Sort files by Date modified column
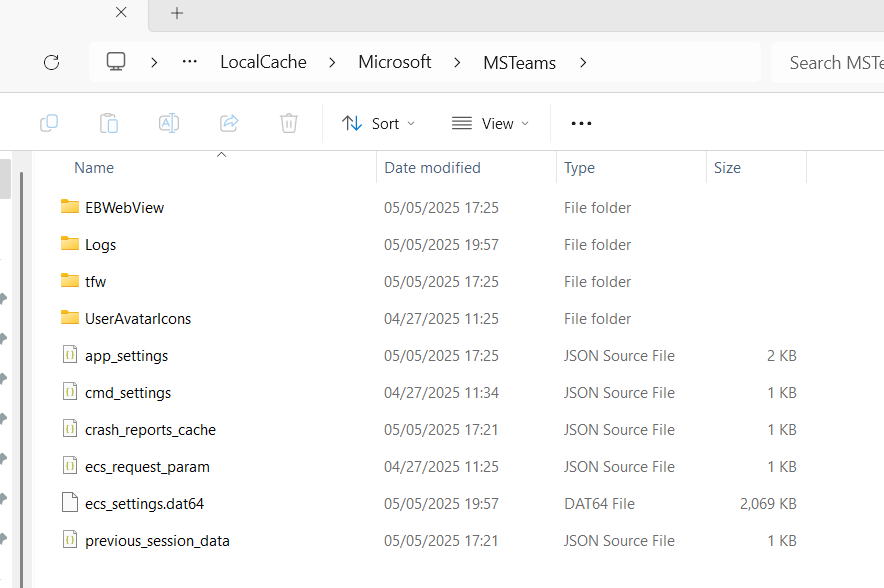Image resolution: width=884 pixels, height=588 pixels. (432, 168)
